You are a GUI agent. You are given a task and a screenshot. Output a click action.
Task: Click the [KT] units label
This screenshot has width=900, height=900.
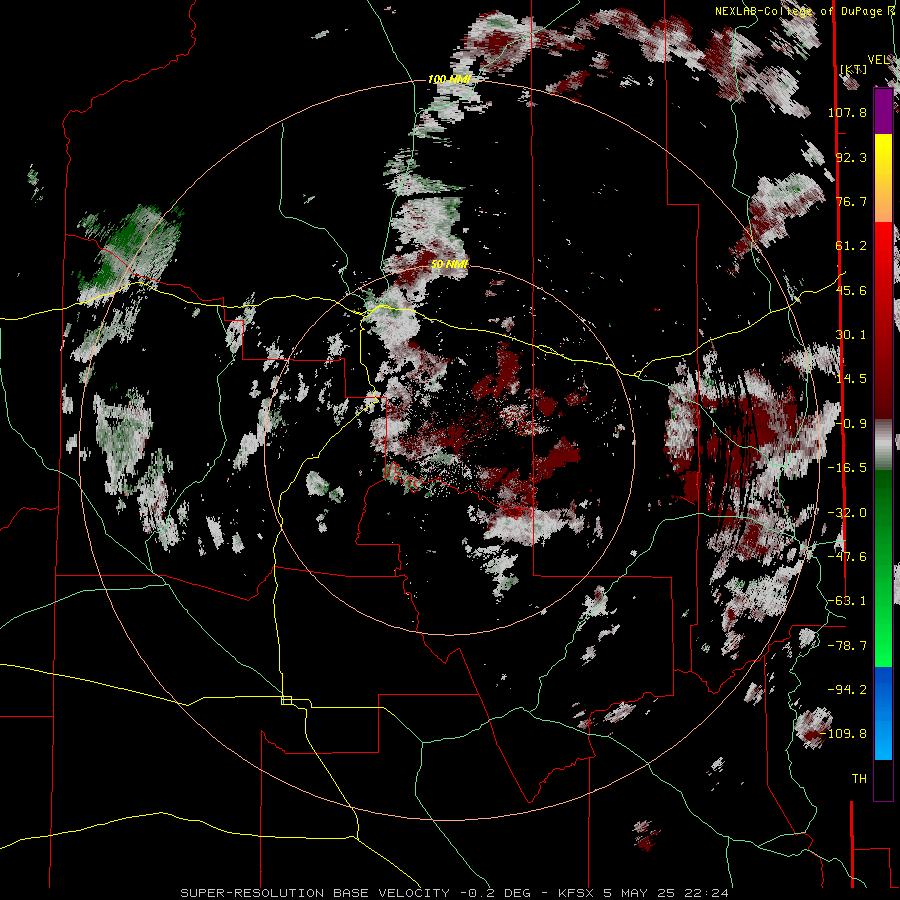point(854,69)
